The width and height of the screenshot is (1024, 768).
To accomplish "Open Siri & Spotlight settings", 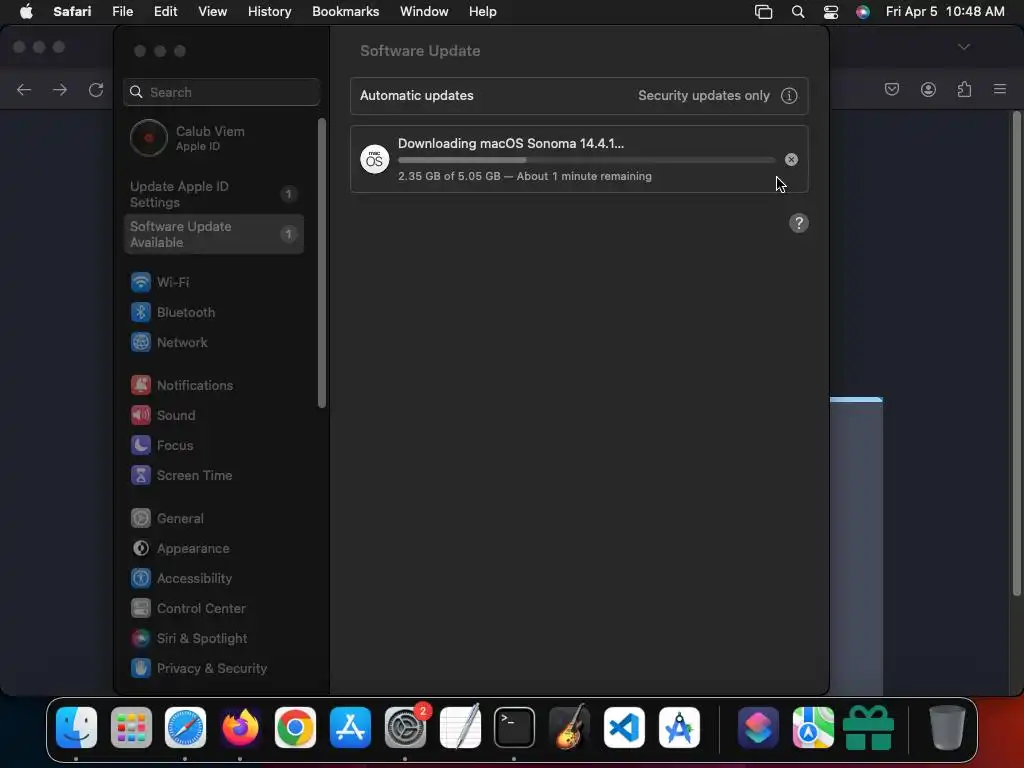I will (x=214, y=639).
